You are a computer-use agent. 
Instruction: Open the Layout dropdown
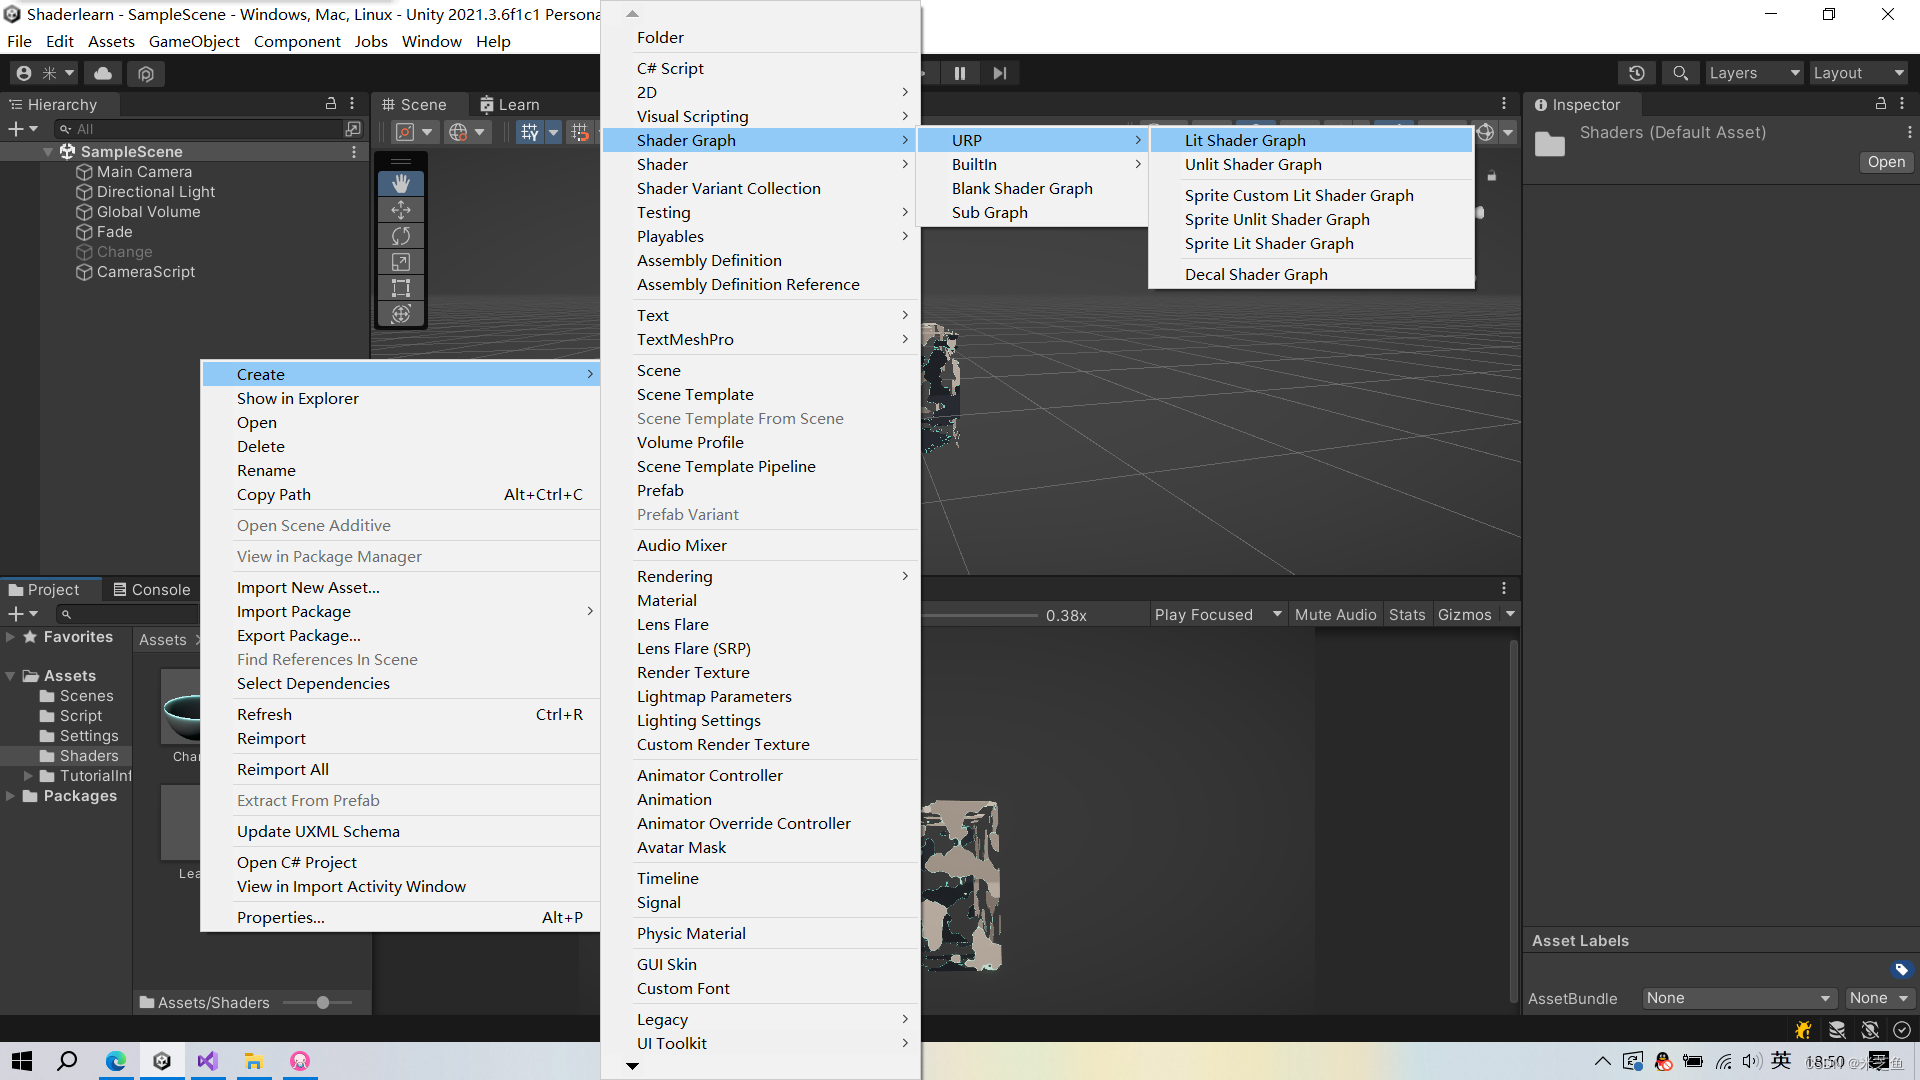(x=1858, y=73)
